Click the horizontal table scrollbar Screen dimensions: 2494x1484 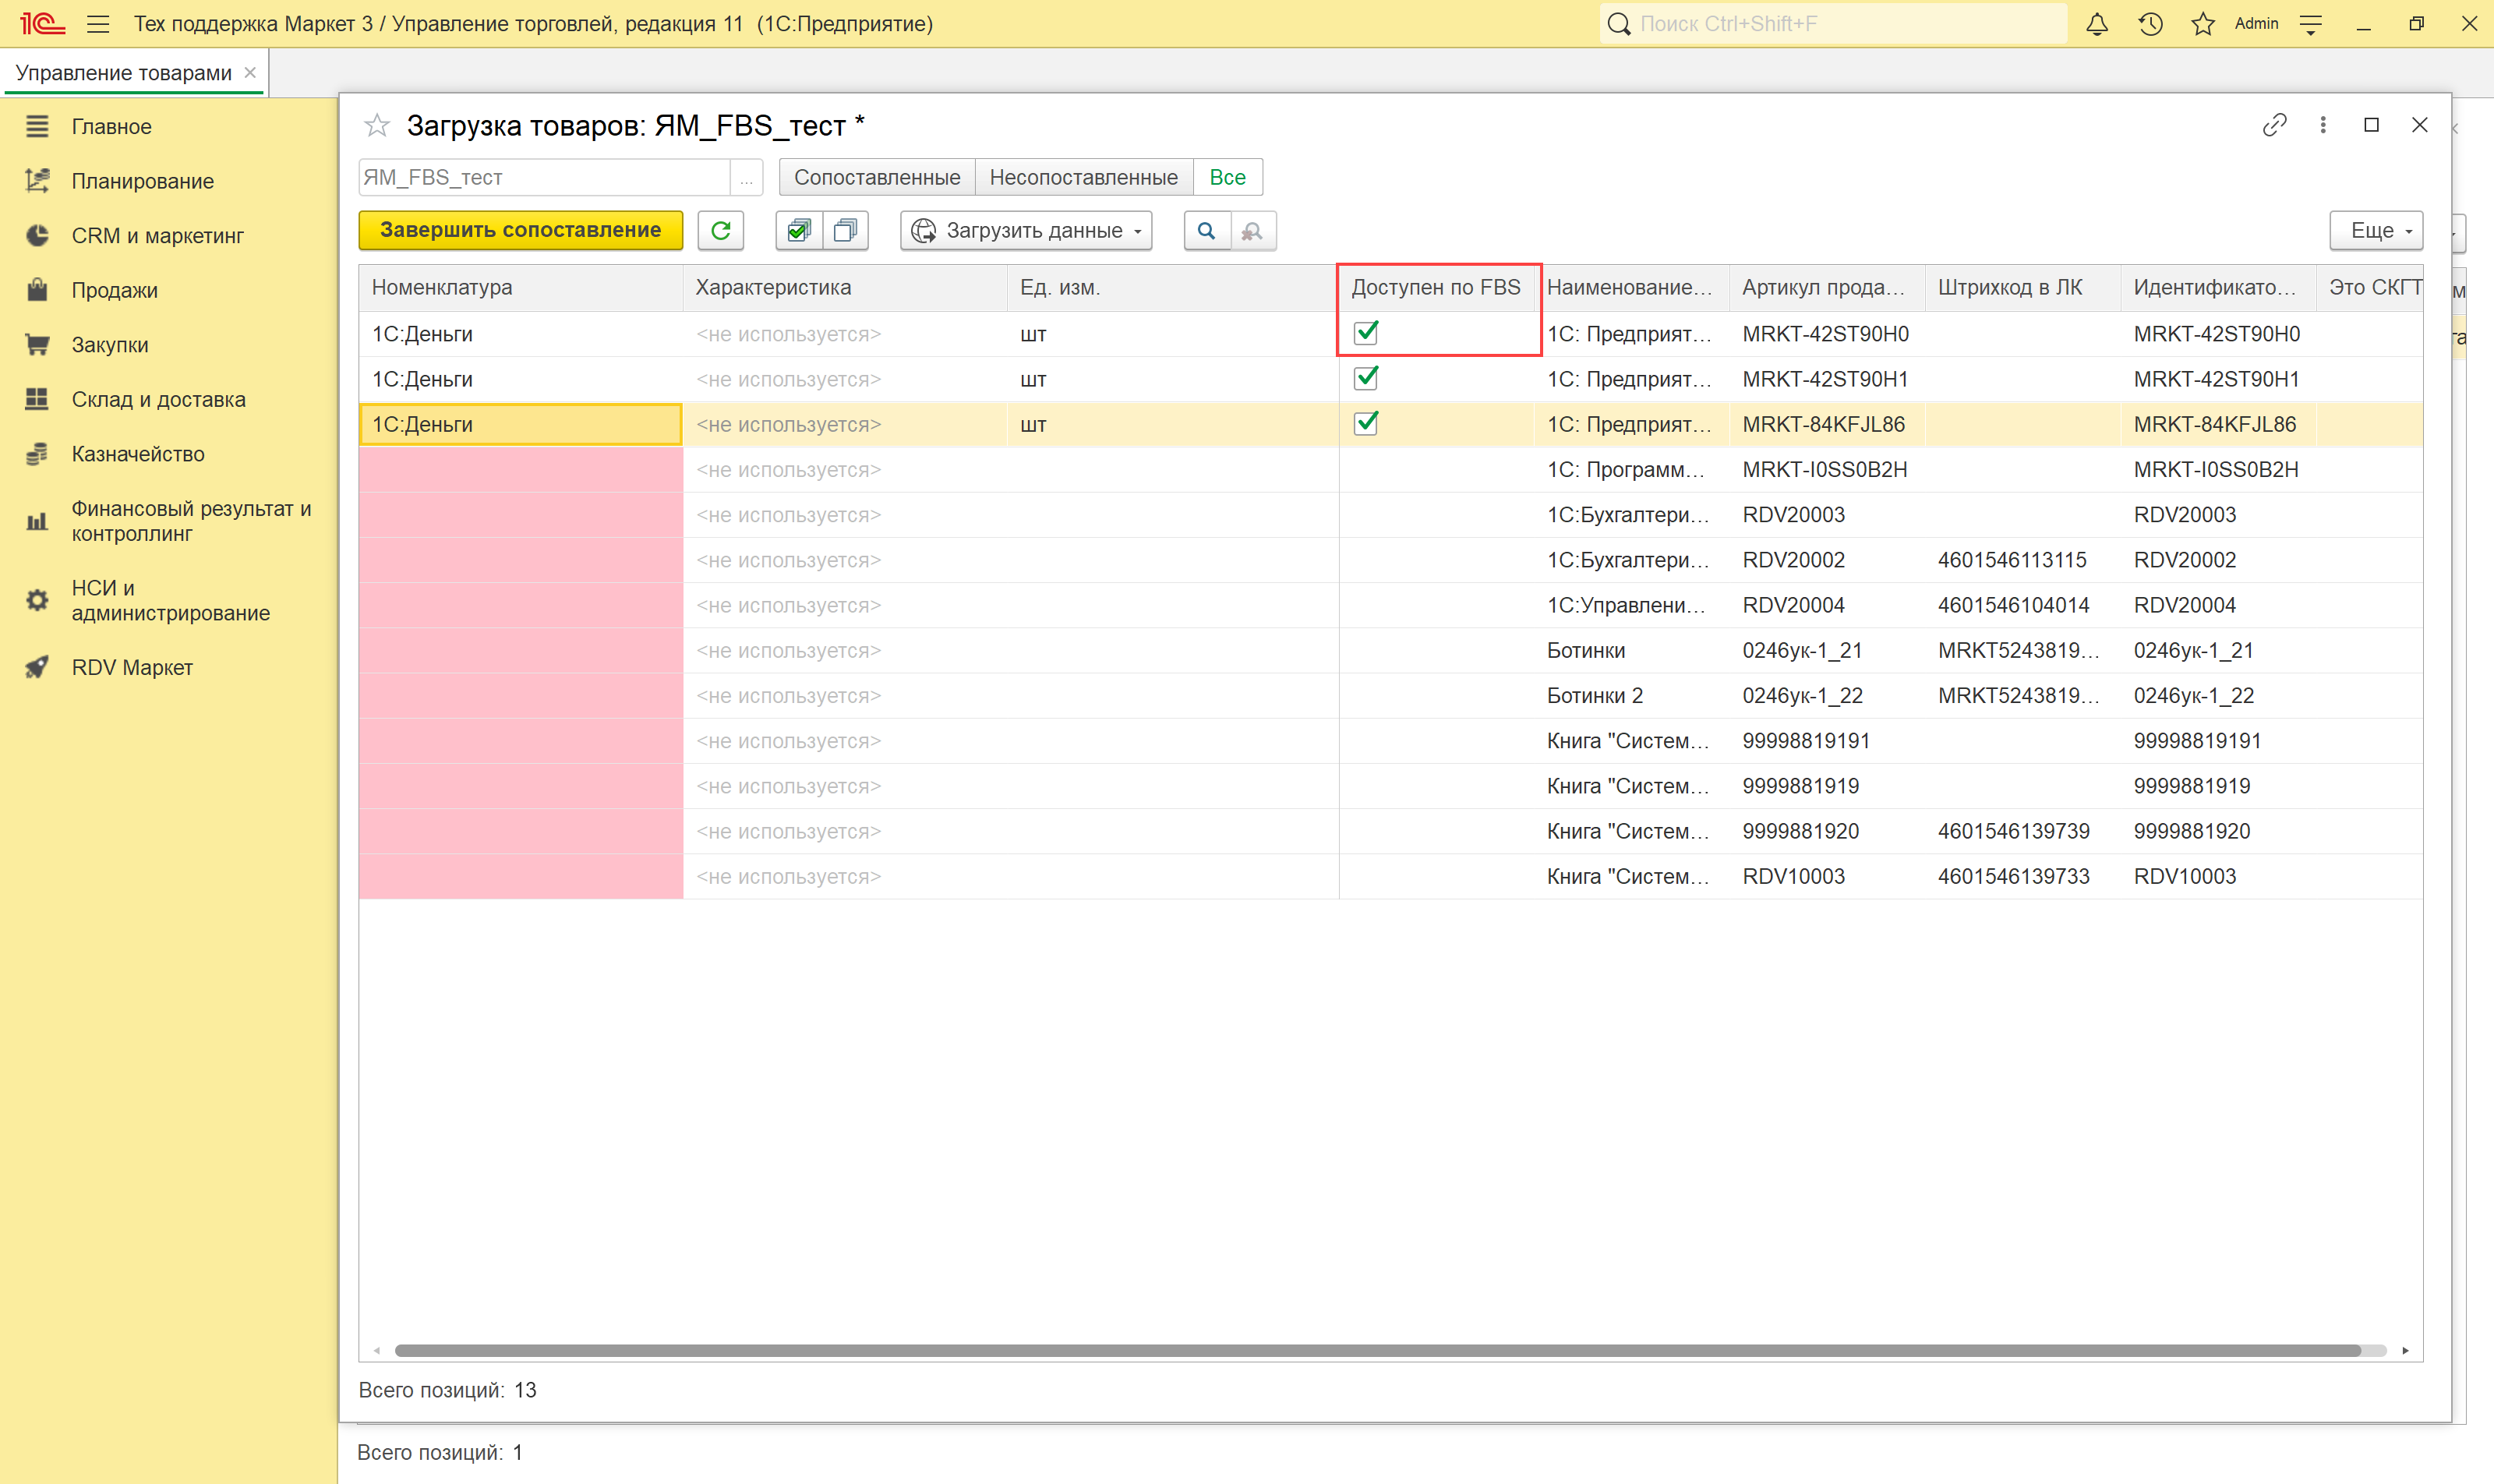coord(1378,1350)
